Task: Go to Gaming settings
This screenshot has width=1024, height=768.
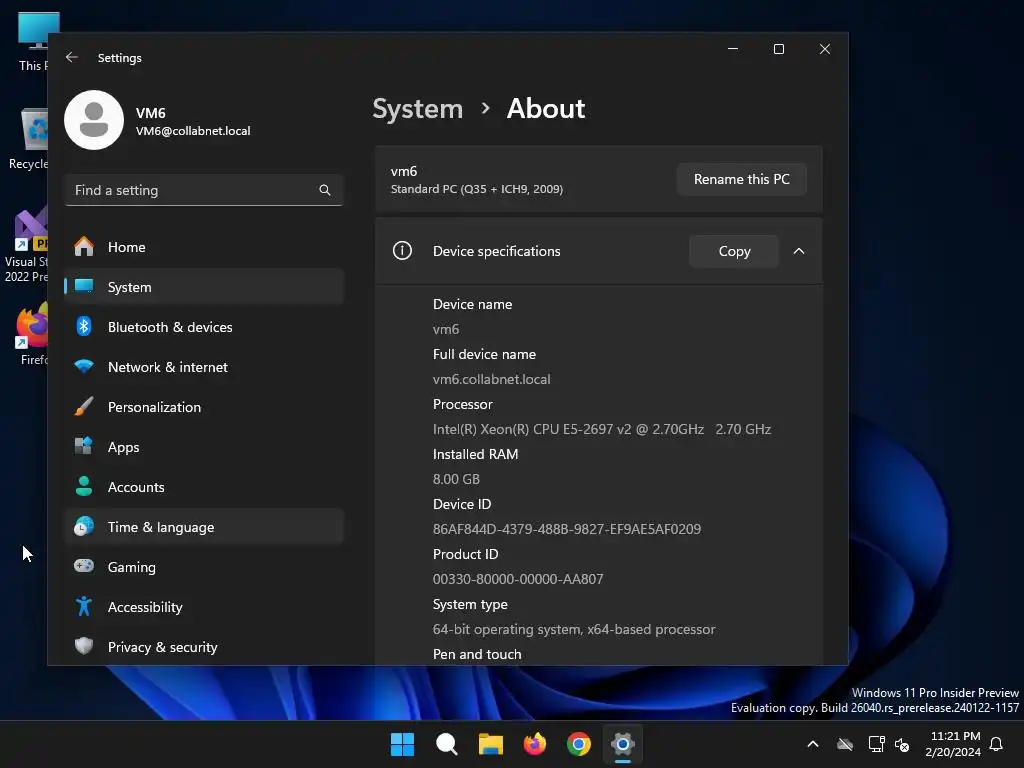Action: [x=204, y=566]
